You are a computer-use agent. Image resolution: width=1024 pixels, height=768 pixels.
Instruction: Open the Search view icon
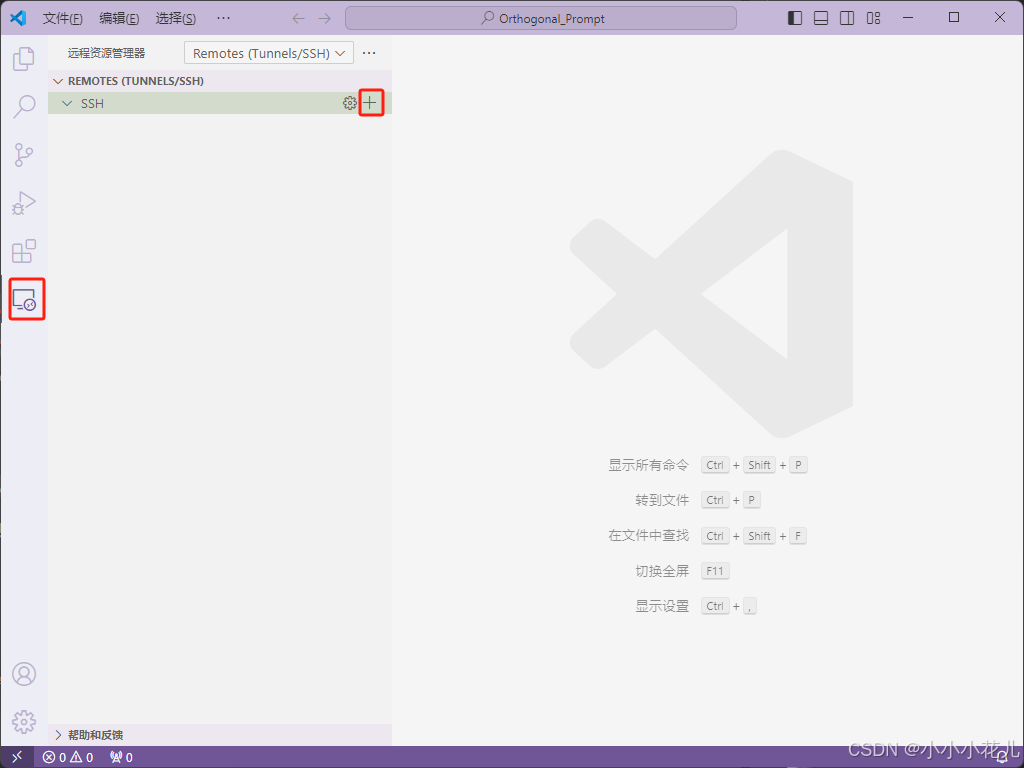(x=24, y=106)
